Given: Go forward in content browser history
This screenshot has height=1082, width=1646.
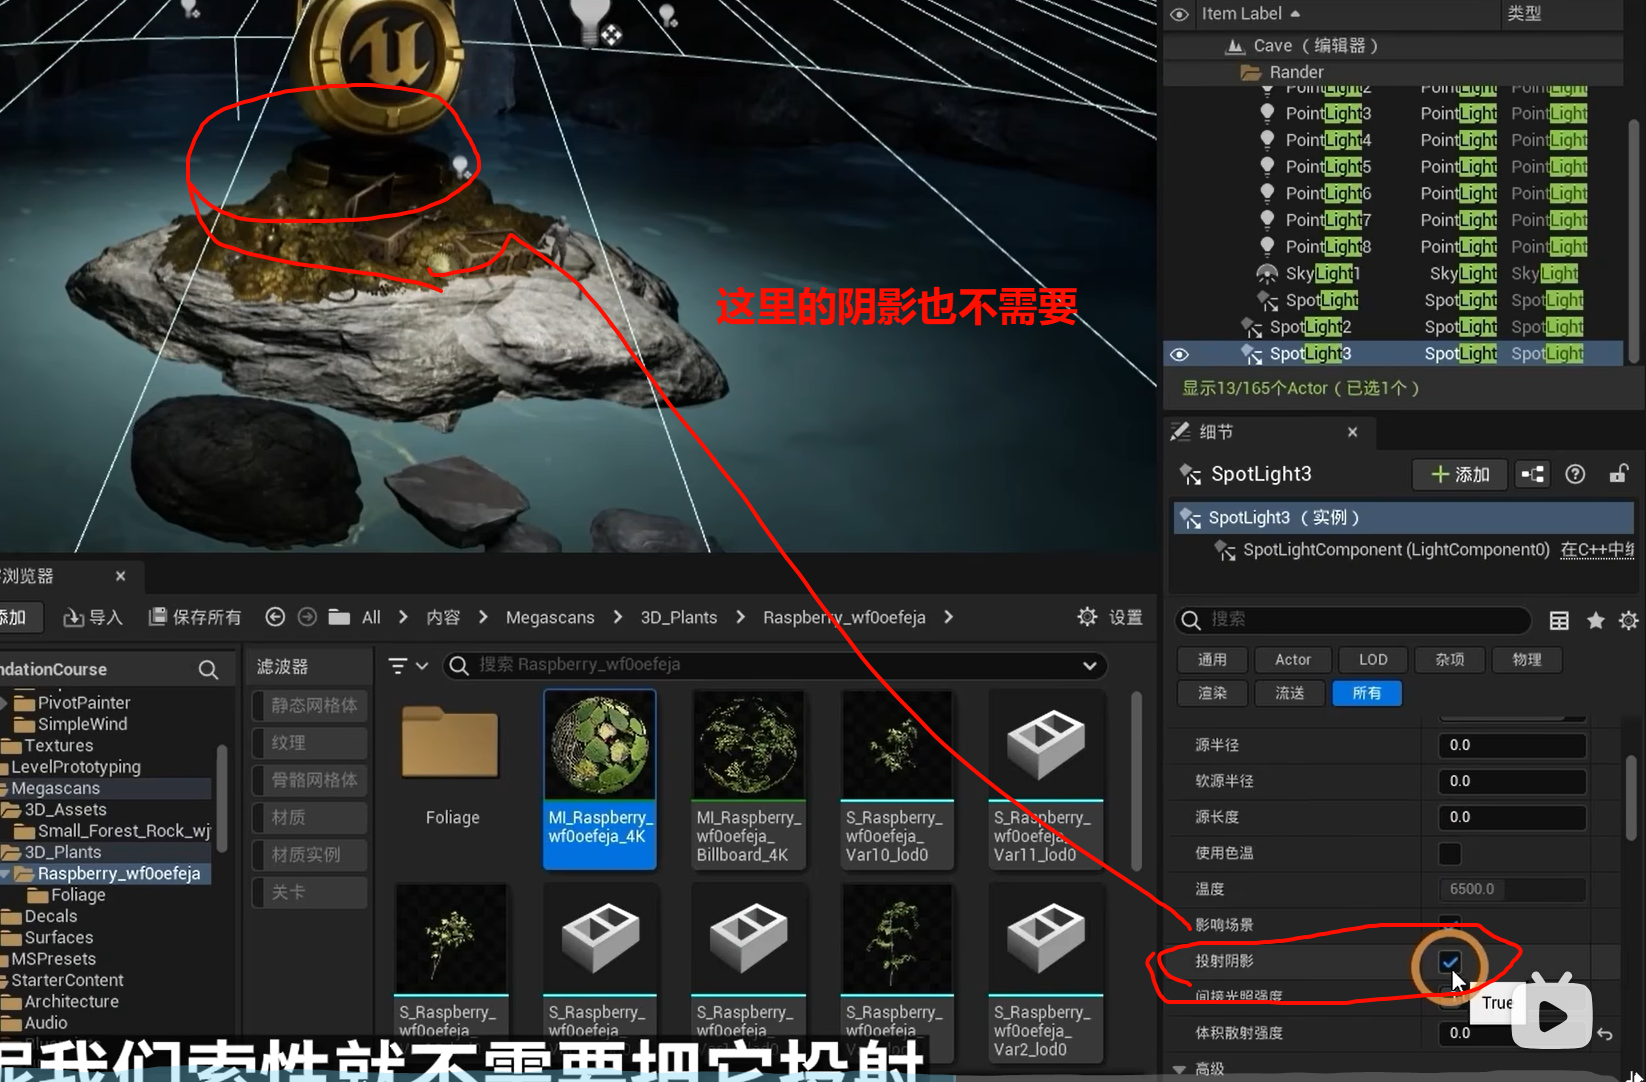Looking at the screenshot, I should 307,617.
